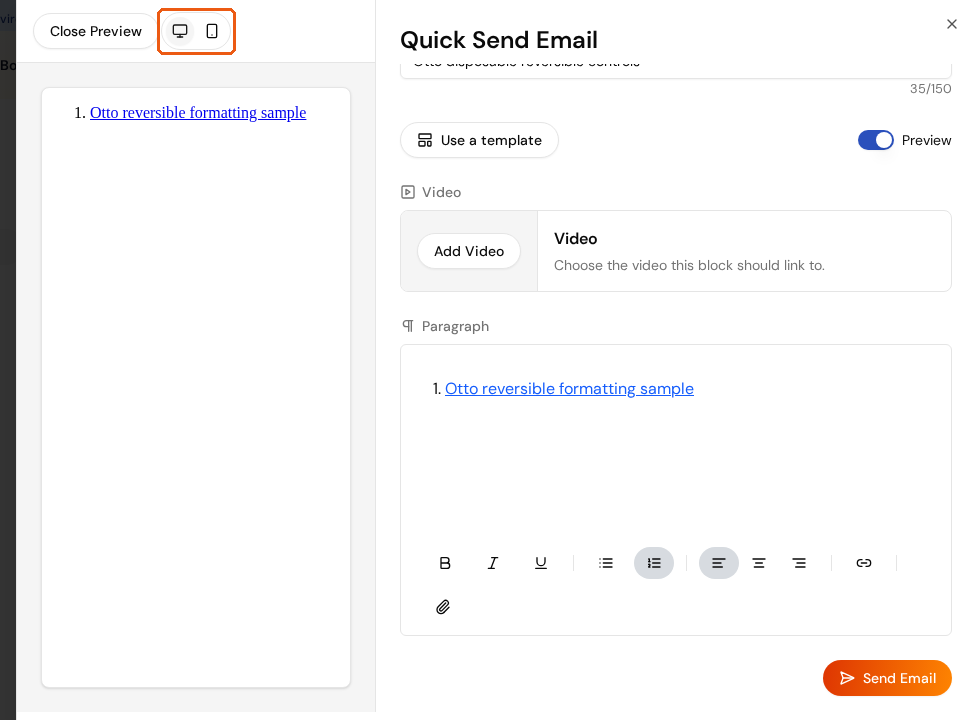Click the Close Preview button
Image resolution: width=976 pixels, height=720 pixels.
[96, 31]
